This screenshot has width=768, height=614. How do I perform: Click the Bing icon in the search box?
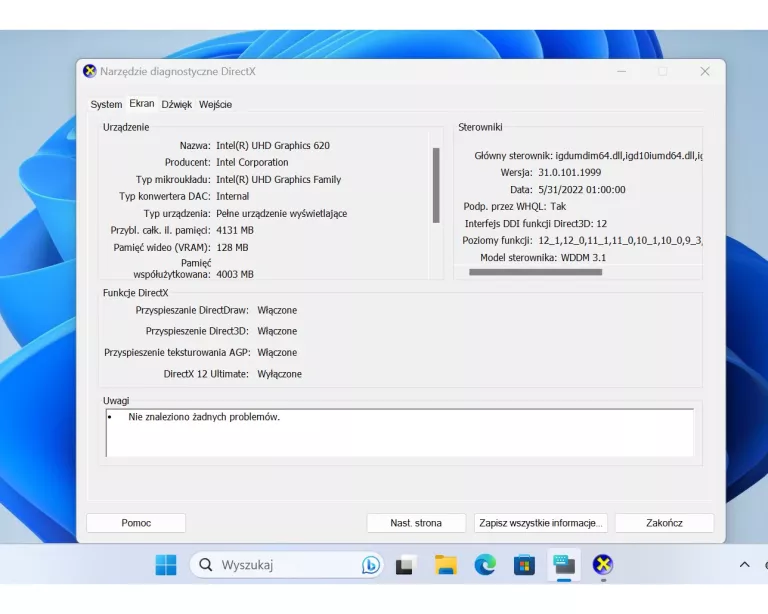pyautogui.click(x=371, y=565)
